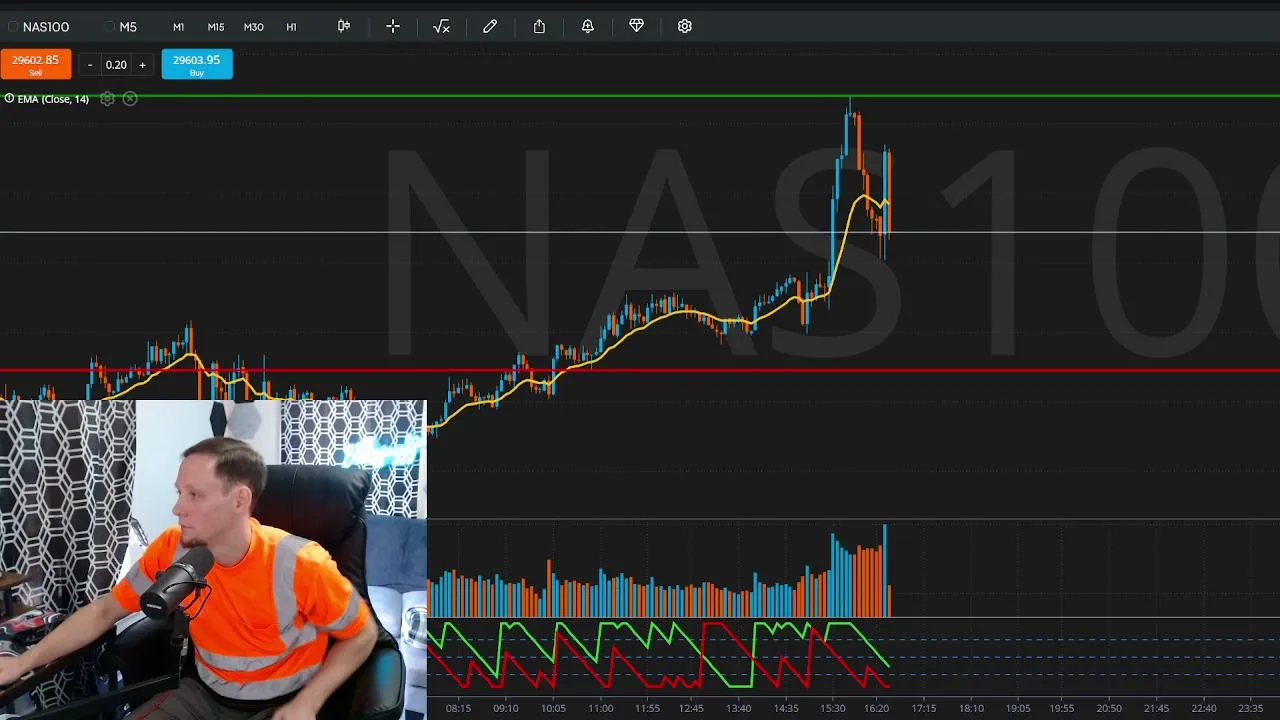Click the 11:00 time axis label

[x=601, y=708]
